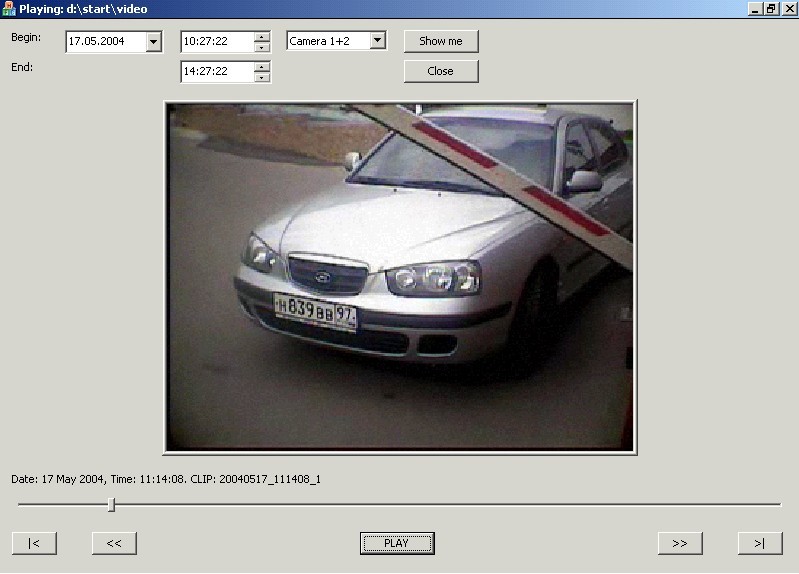Click the playback position slider thumb

112,505
